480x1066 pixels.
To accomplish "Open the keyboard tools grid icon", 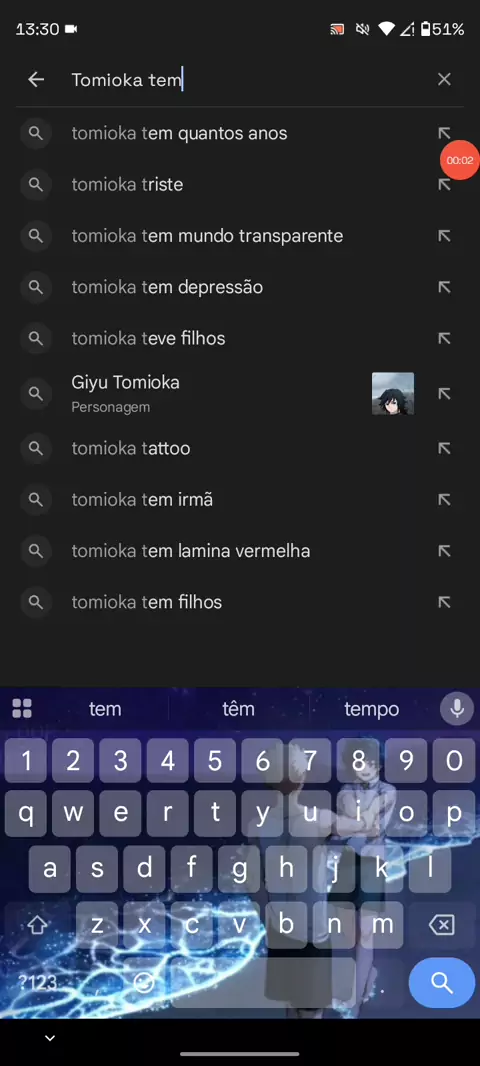I will click(22, 708).
